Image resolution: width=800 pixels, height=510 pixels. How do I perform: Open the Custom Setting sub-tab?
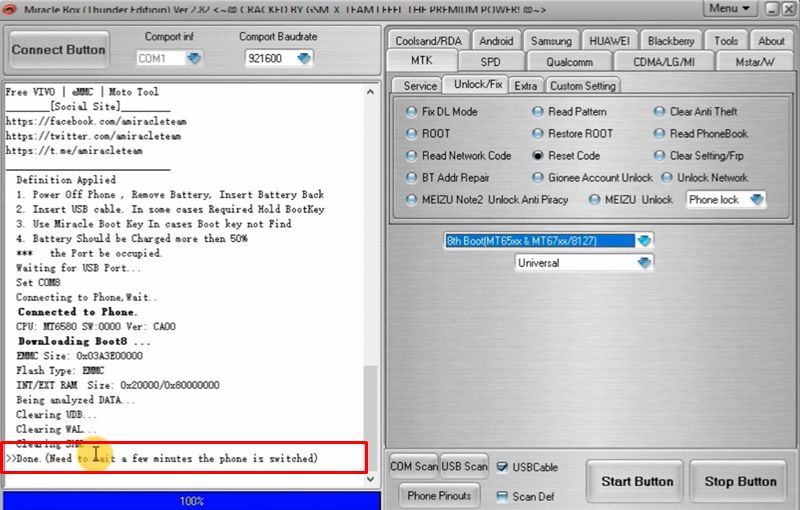pos(583,86)
